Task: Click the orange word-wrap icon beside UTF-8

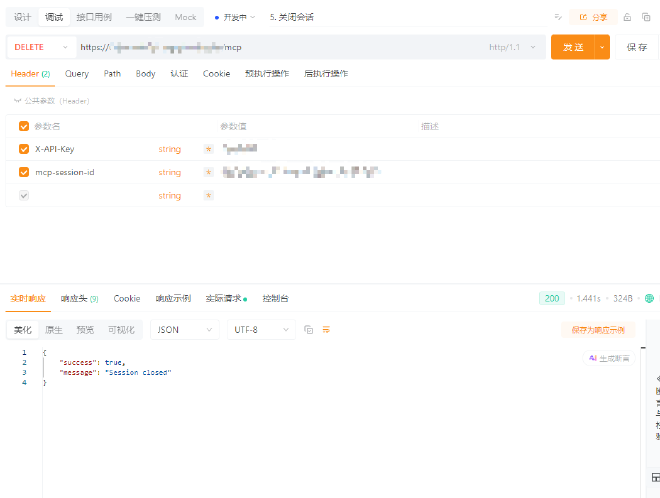Action: (326, 329)
